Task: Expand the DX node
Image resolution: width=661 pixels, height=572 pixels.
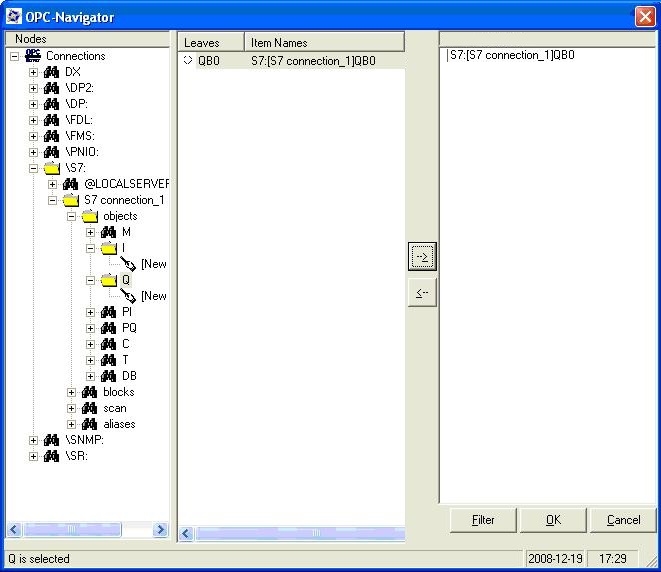Action: pyautogui.click(x=33, y=72)
